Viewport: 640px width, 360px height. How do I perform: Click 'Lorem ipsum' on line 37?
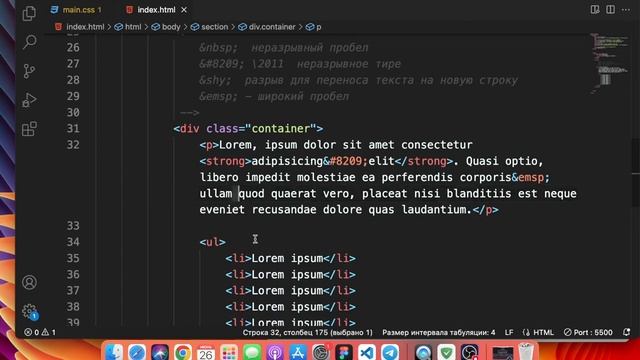click(287, 291)
